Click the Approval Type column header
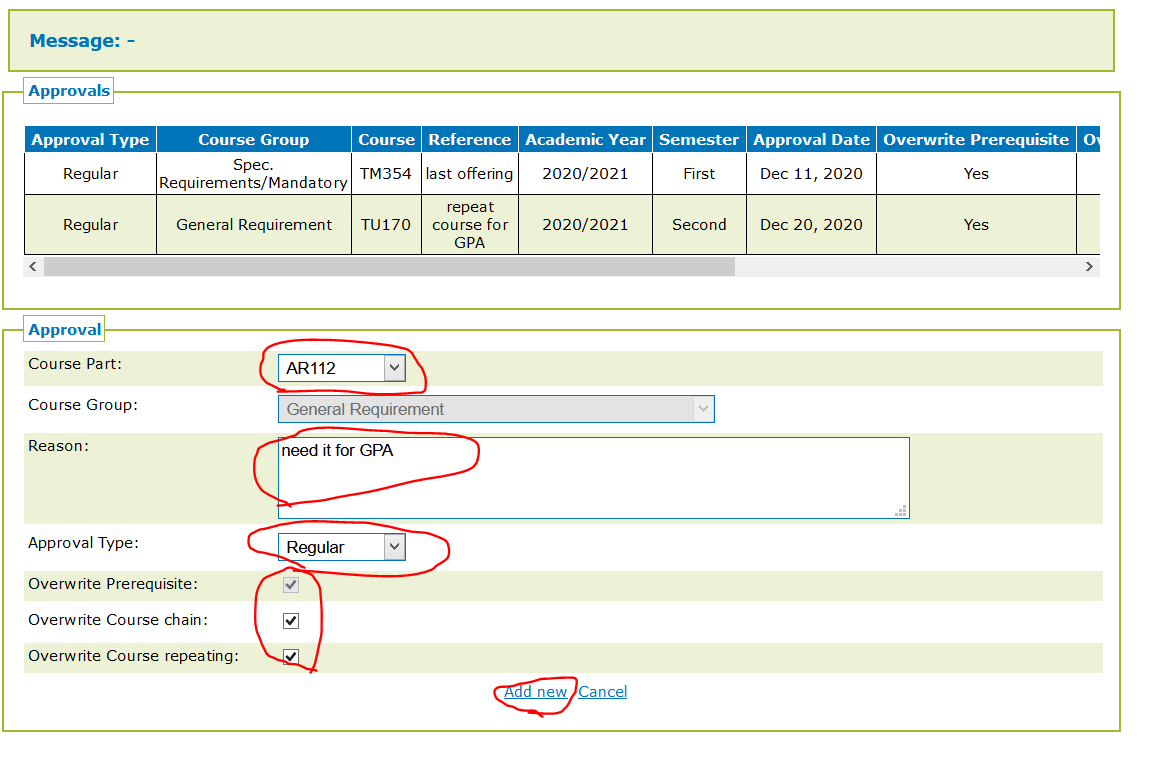The width and height of the screenshot is (1149, 757). [90, 139]
